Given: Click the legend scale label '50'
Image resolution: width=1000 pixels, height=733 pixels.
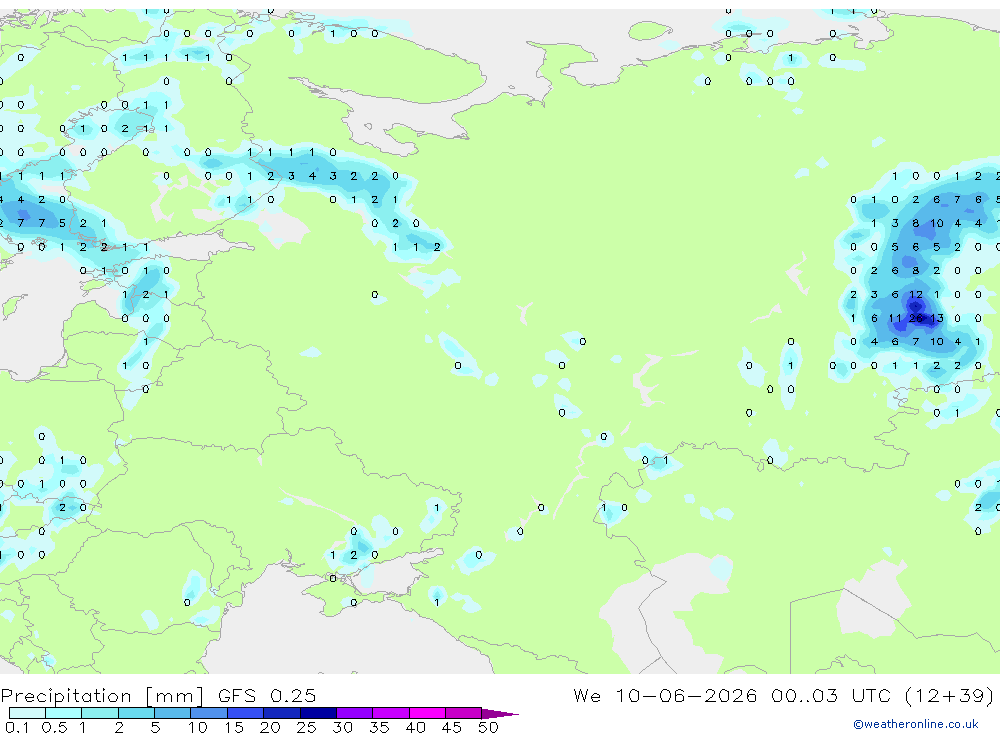Looking at the screenshot, I should (x=488, y=727).
